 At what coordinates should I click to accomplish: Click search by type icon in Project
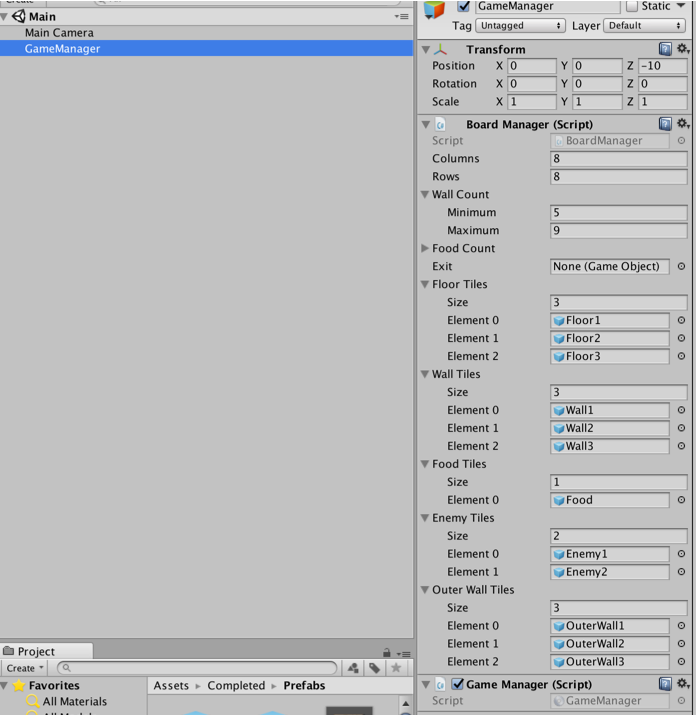353,668
